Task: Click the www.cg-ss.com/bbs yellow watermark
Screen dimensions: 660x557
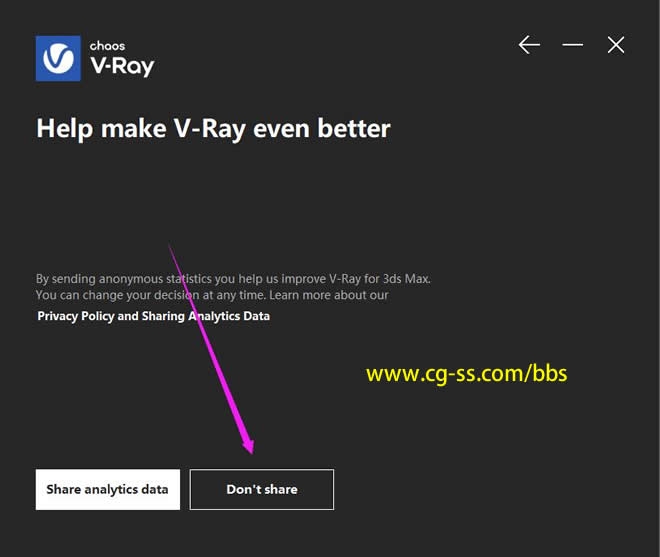Action: 466,374
